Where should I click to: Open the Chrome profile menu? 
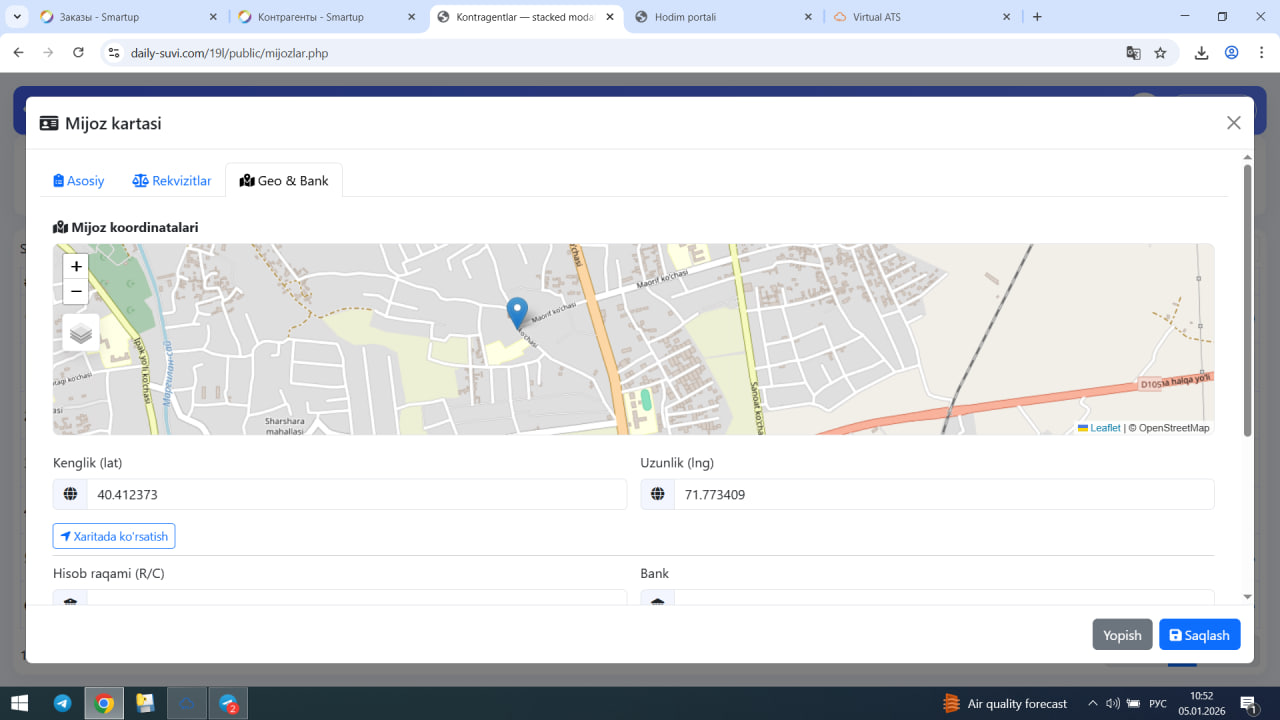click(x=1232, y=53)
